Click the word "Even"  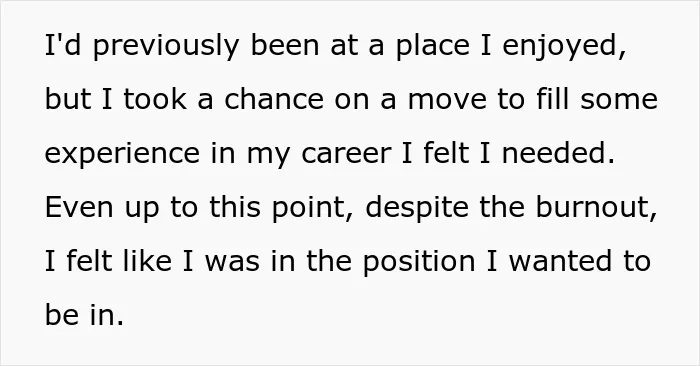pos(79,208)
